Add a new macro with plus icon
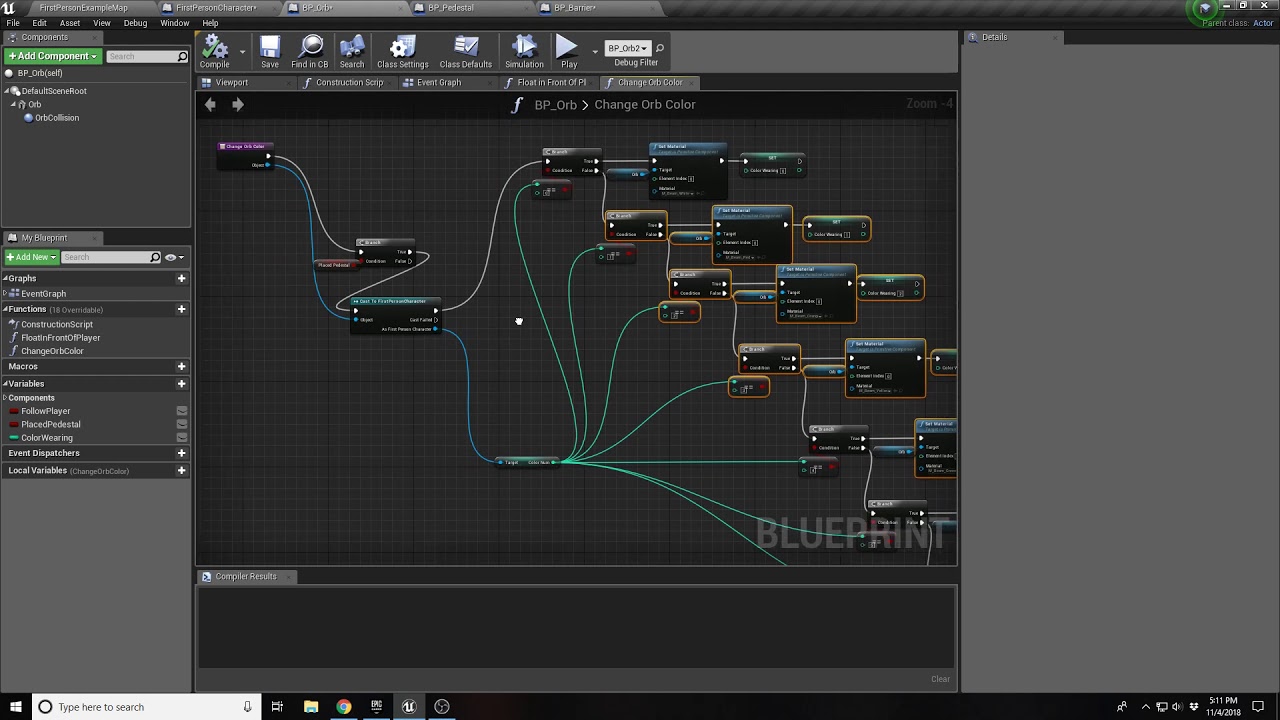Viewport: 1280px width, 720px height. pyautogui.click(x=181, y=367)
